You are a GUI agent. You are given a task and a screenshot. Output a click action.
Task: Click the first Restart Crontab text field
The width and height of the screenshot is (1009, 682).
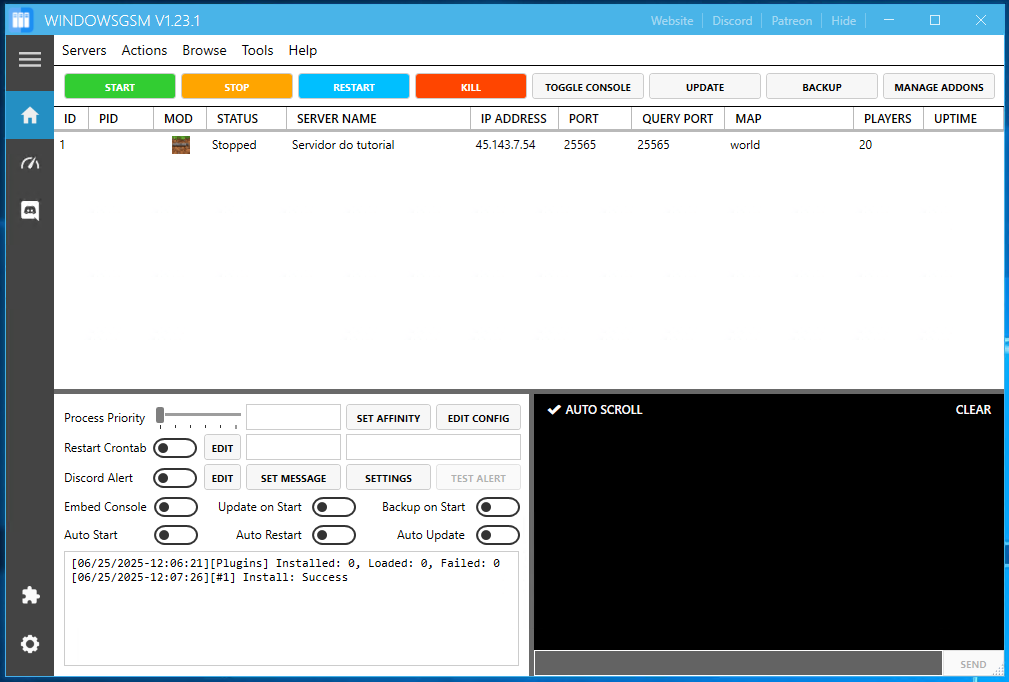click(x=293, y=448)
